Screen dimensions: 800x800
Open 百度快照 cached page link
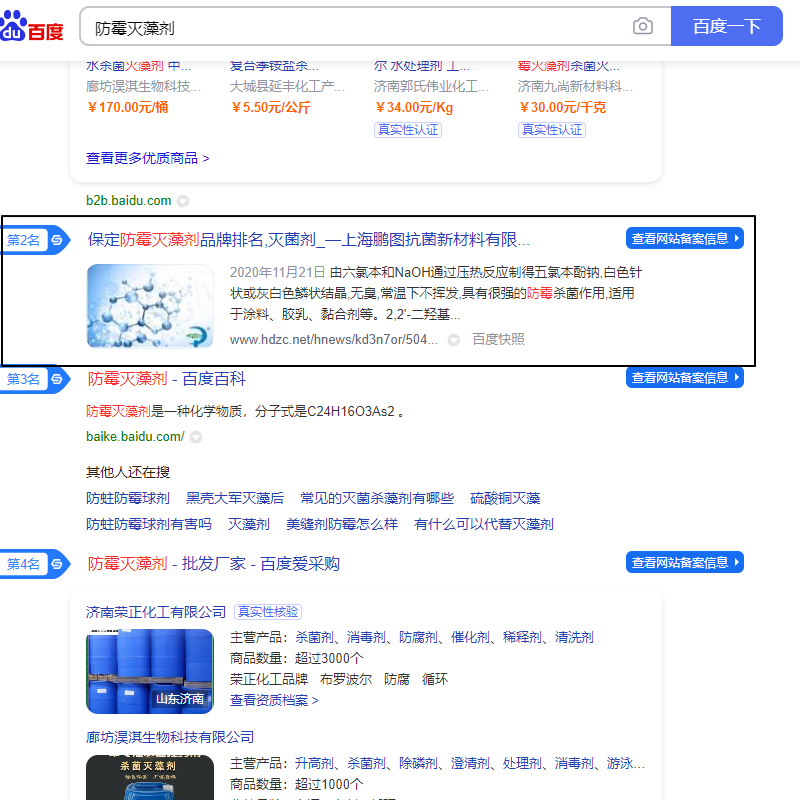[498, 339]
